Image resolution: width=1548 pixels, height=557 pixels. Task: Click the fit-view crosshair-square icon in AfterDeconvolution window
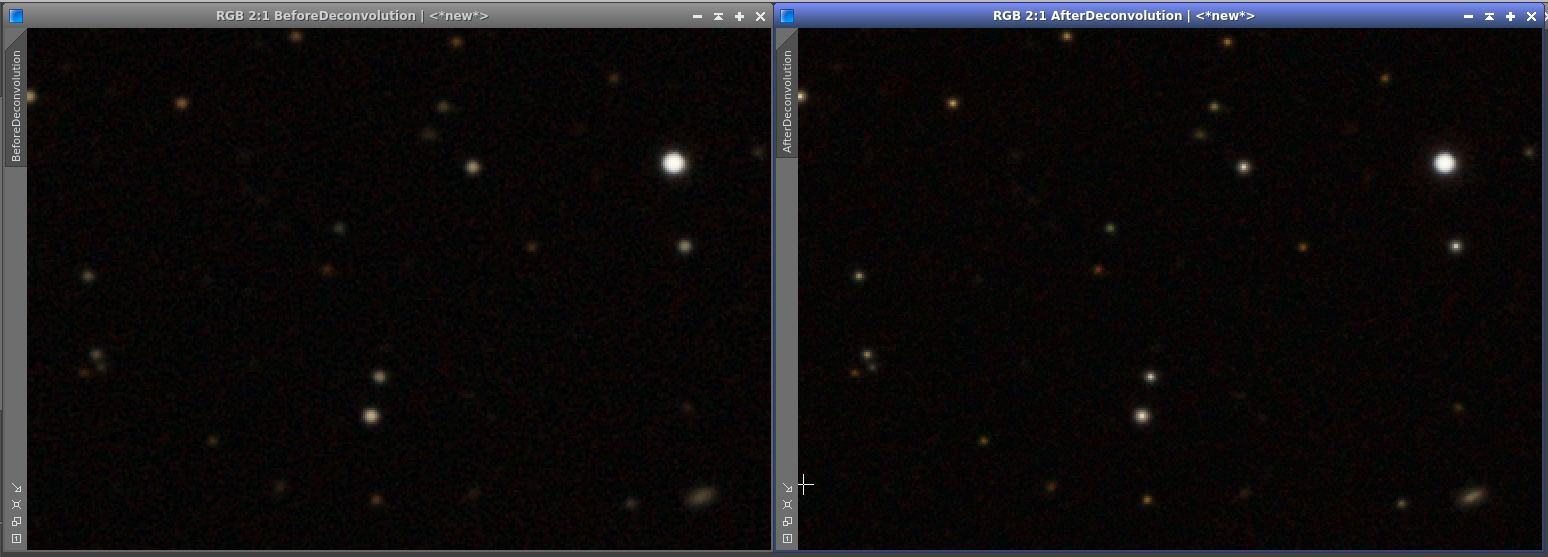[x=787, y=505]
